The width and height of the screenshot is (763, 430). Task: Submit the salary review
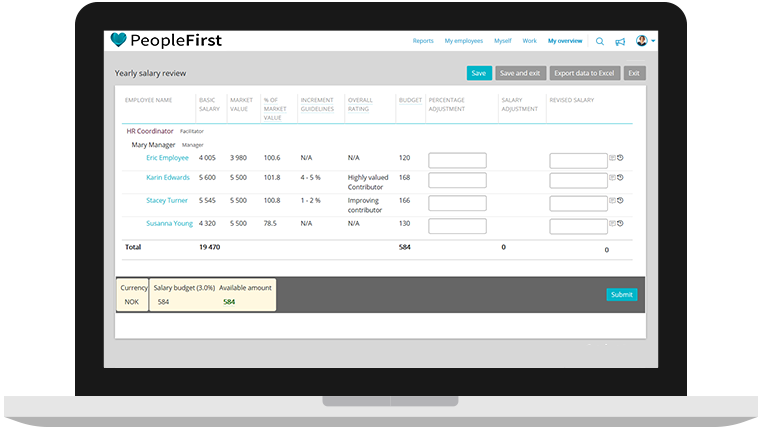[621, 294]
